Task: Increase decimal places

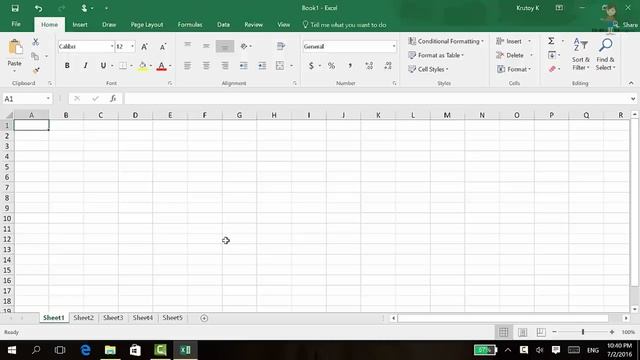Action: pyautogui.click(x=369, y=66)
